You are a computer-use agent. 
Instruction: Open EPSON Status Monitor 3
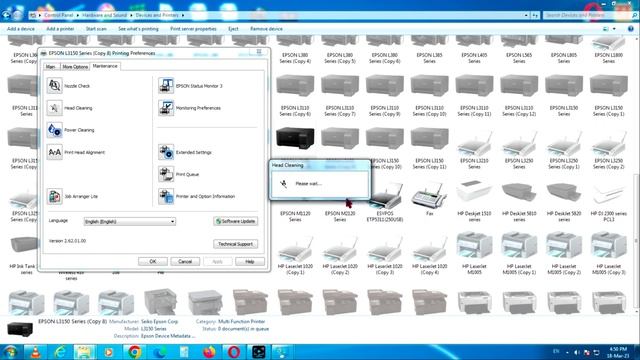[x=166, y=86]
